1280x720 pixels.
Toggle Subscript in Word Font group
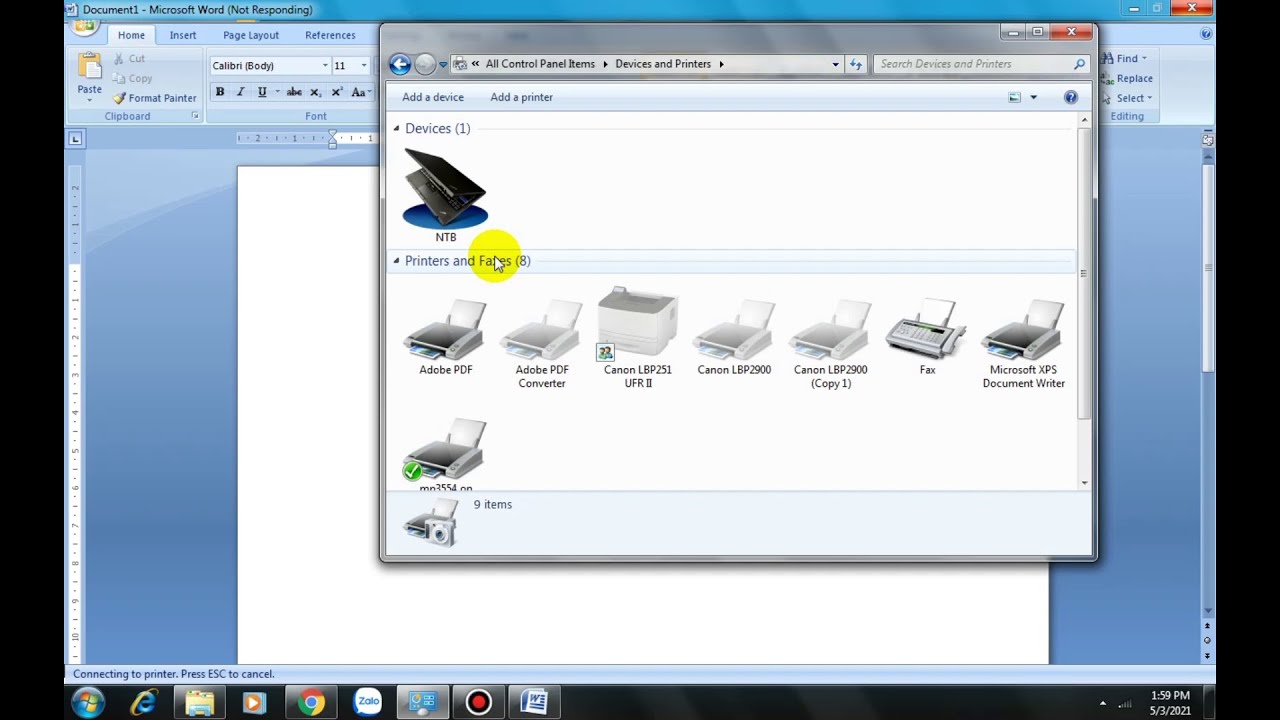coord(315,92)
